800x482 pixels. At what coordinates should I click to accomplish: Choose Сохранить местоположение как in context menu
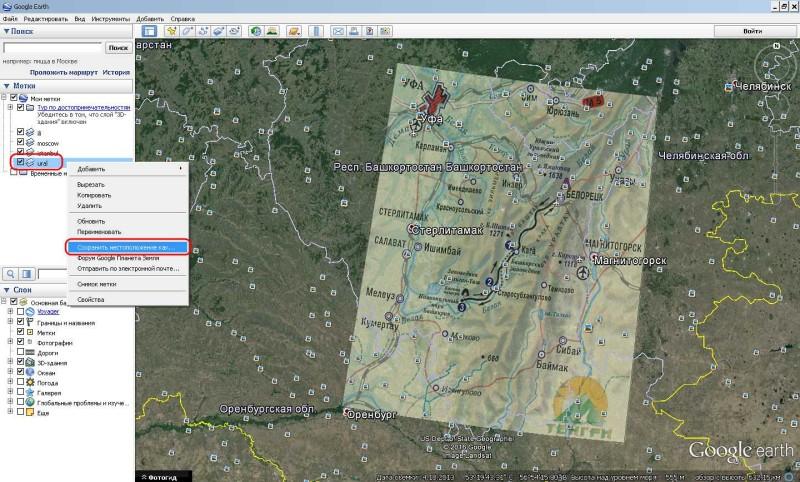128,247
